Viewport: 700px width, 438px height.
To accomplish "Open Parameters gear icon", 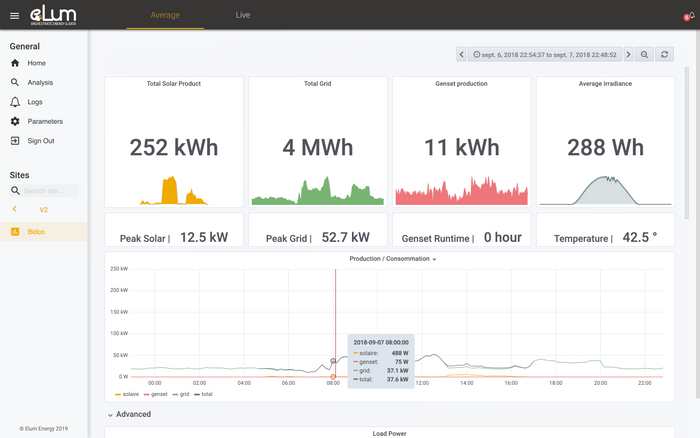I will 15,121.
